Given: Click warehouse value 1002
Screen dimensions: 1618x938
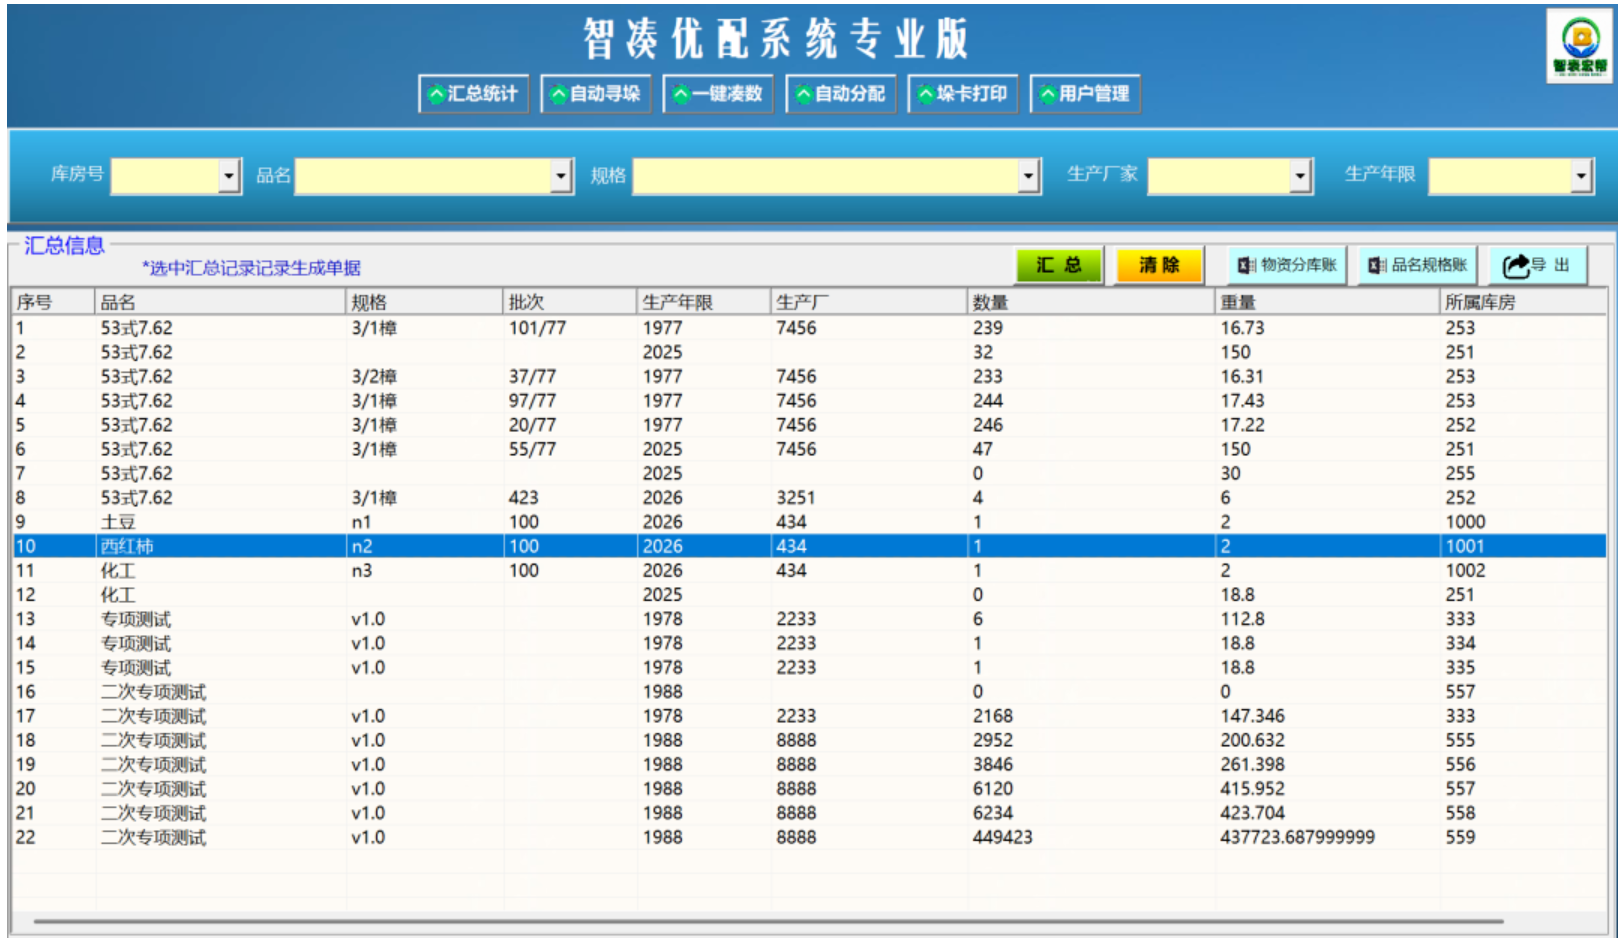Looking at the screenshot, I should [1465, 570].
